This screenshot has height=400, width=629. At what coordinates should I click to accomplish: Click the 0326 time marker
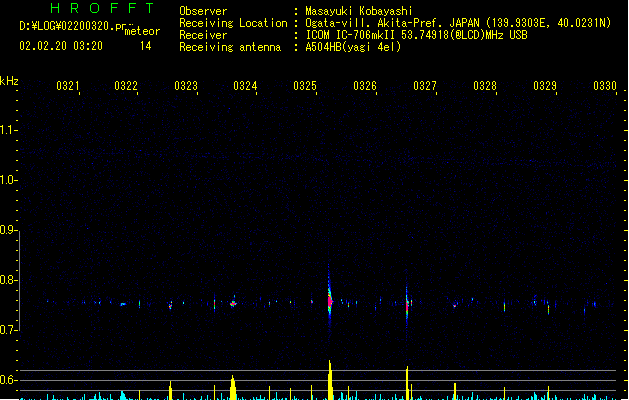point(365,86)
